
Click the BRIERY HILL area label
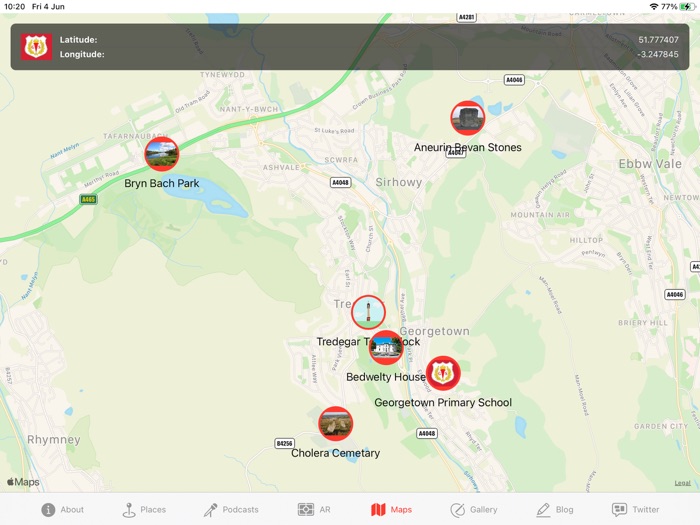pos(643,323)
